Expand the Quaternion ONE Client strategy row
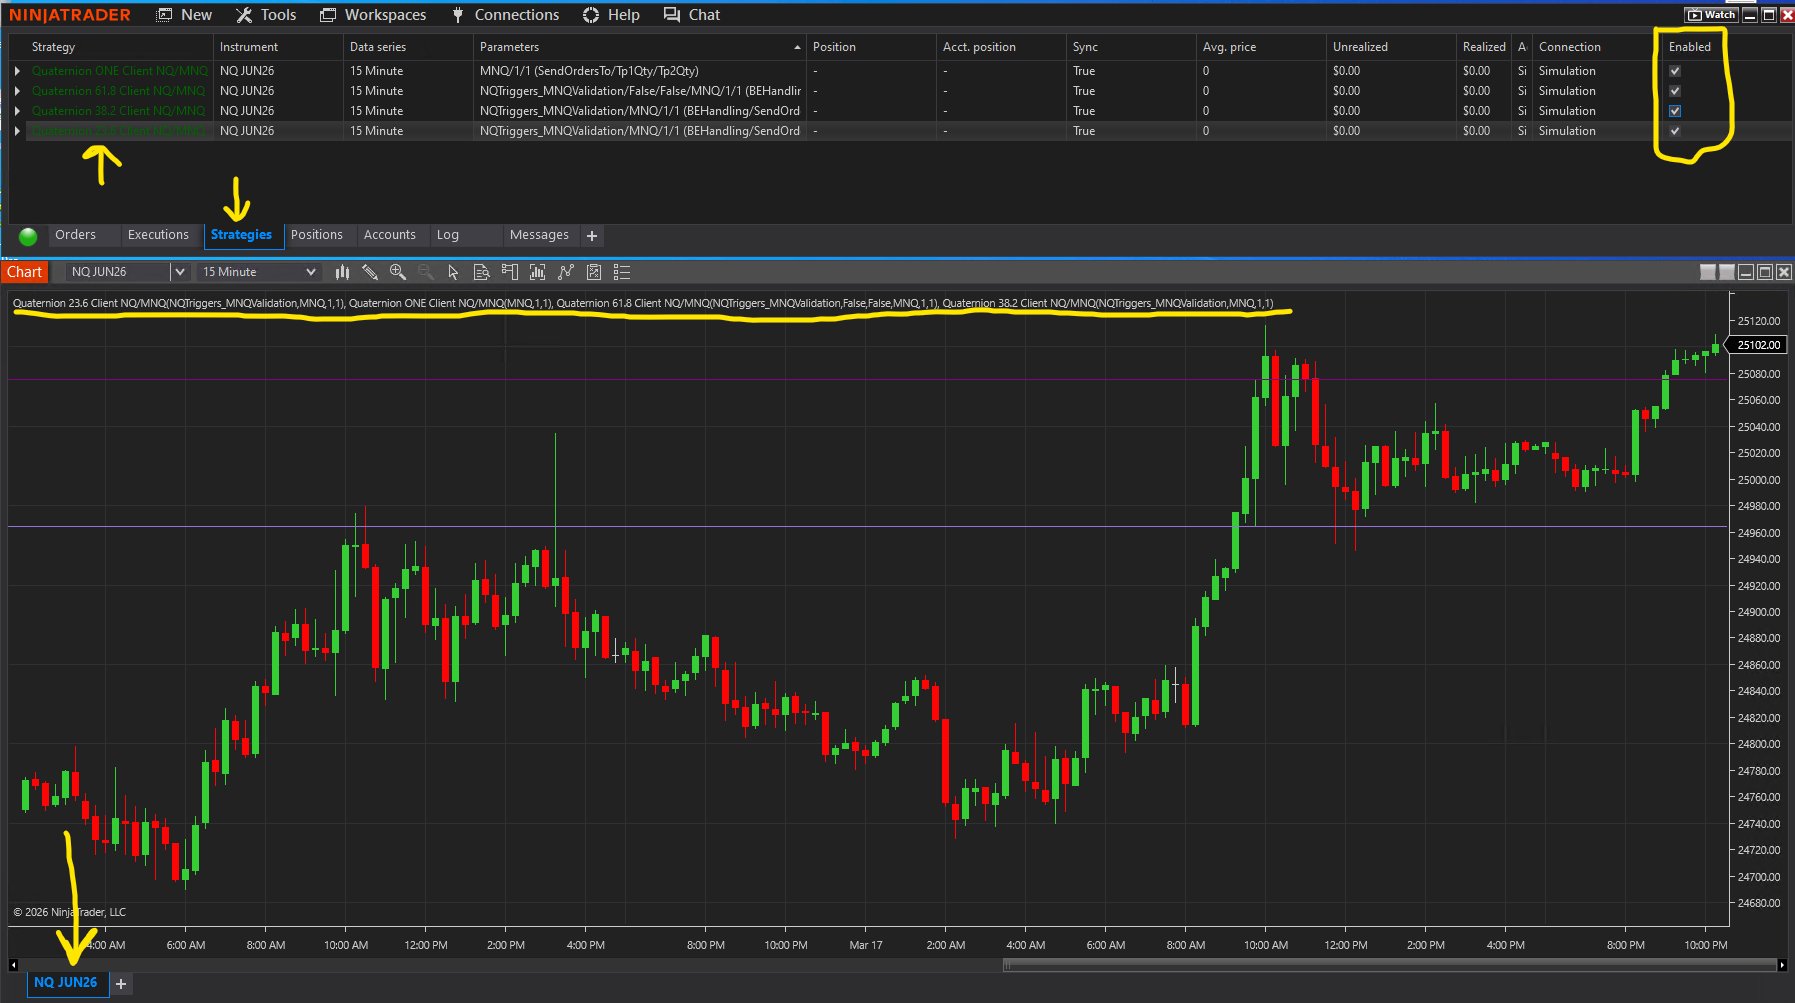This screenshot has width=1795, height=1003. (x=17, y=71)
